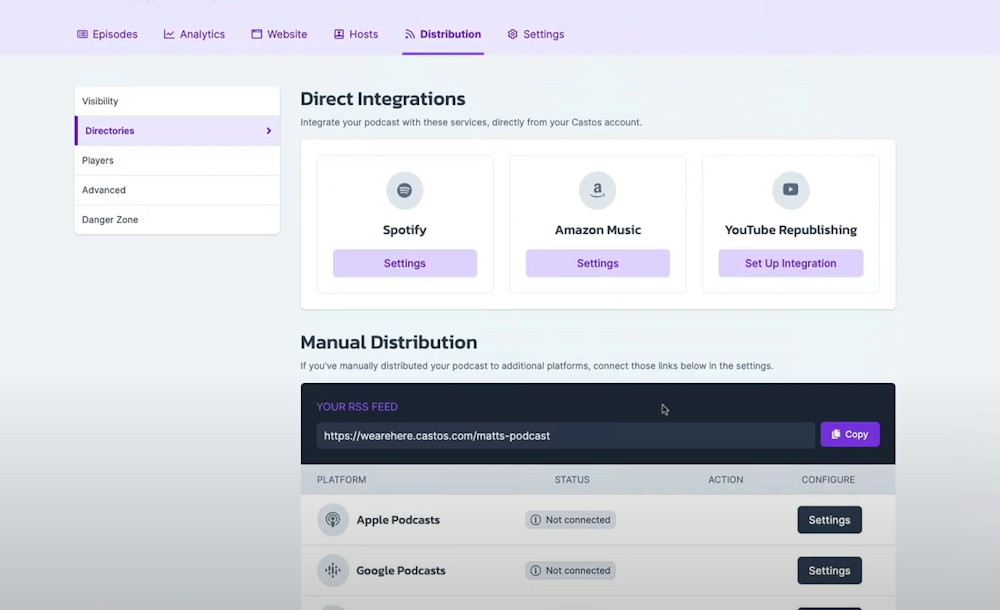Click the Spotify icon in Direct Integrations
The height and width of the screenshot is (610, 1000).
(x=404, y=190)
